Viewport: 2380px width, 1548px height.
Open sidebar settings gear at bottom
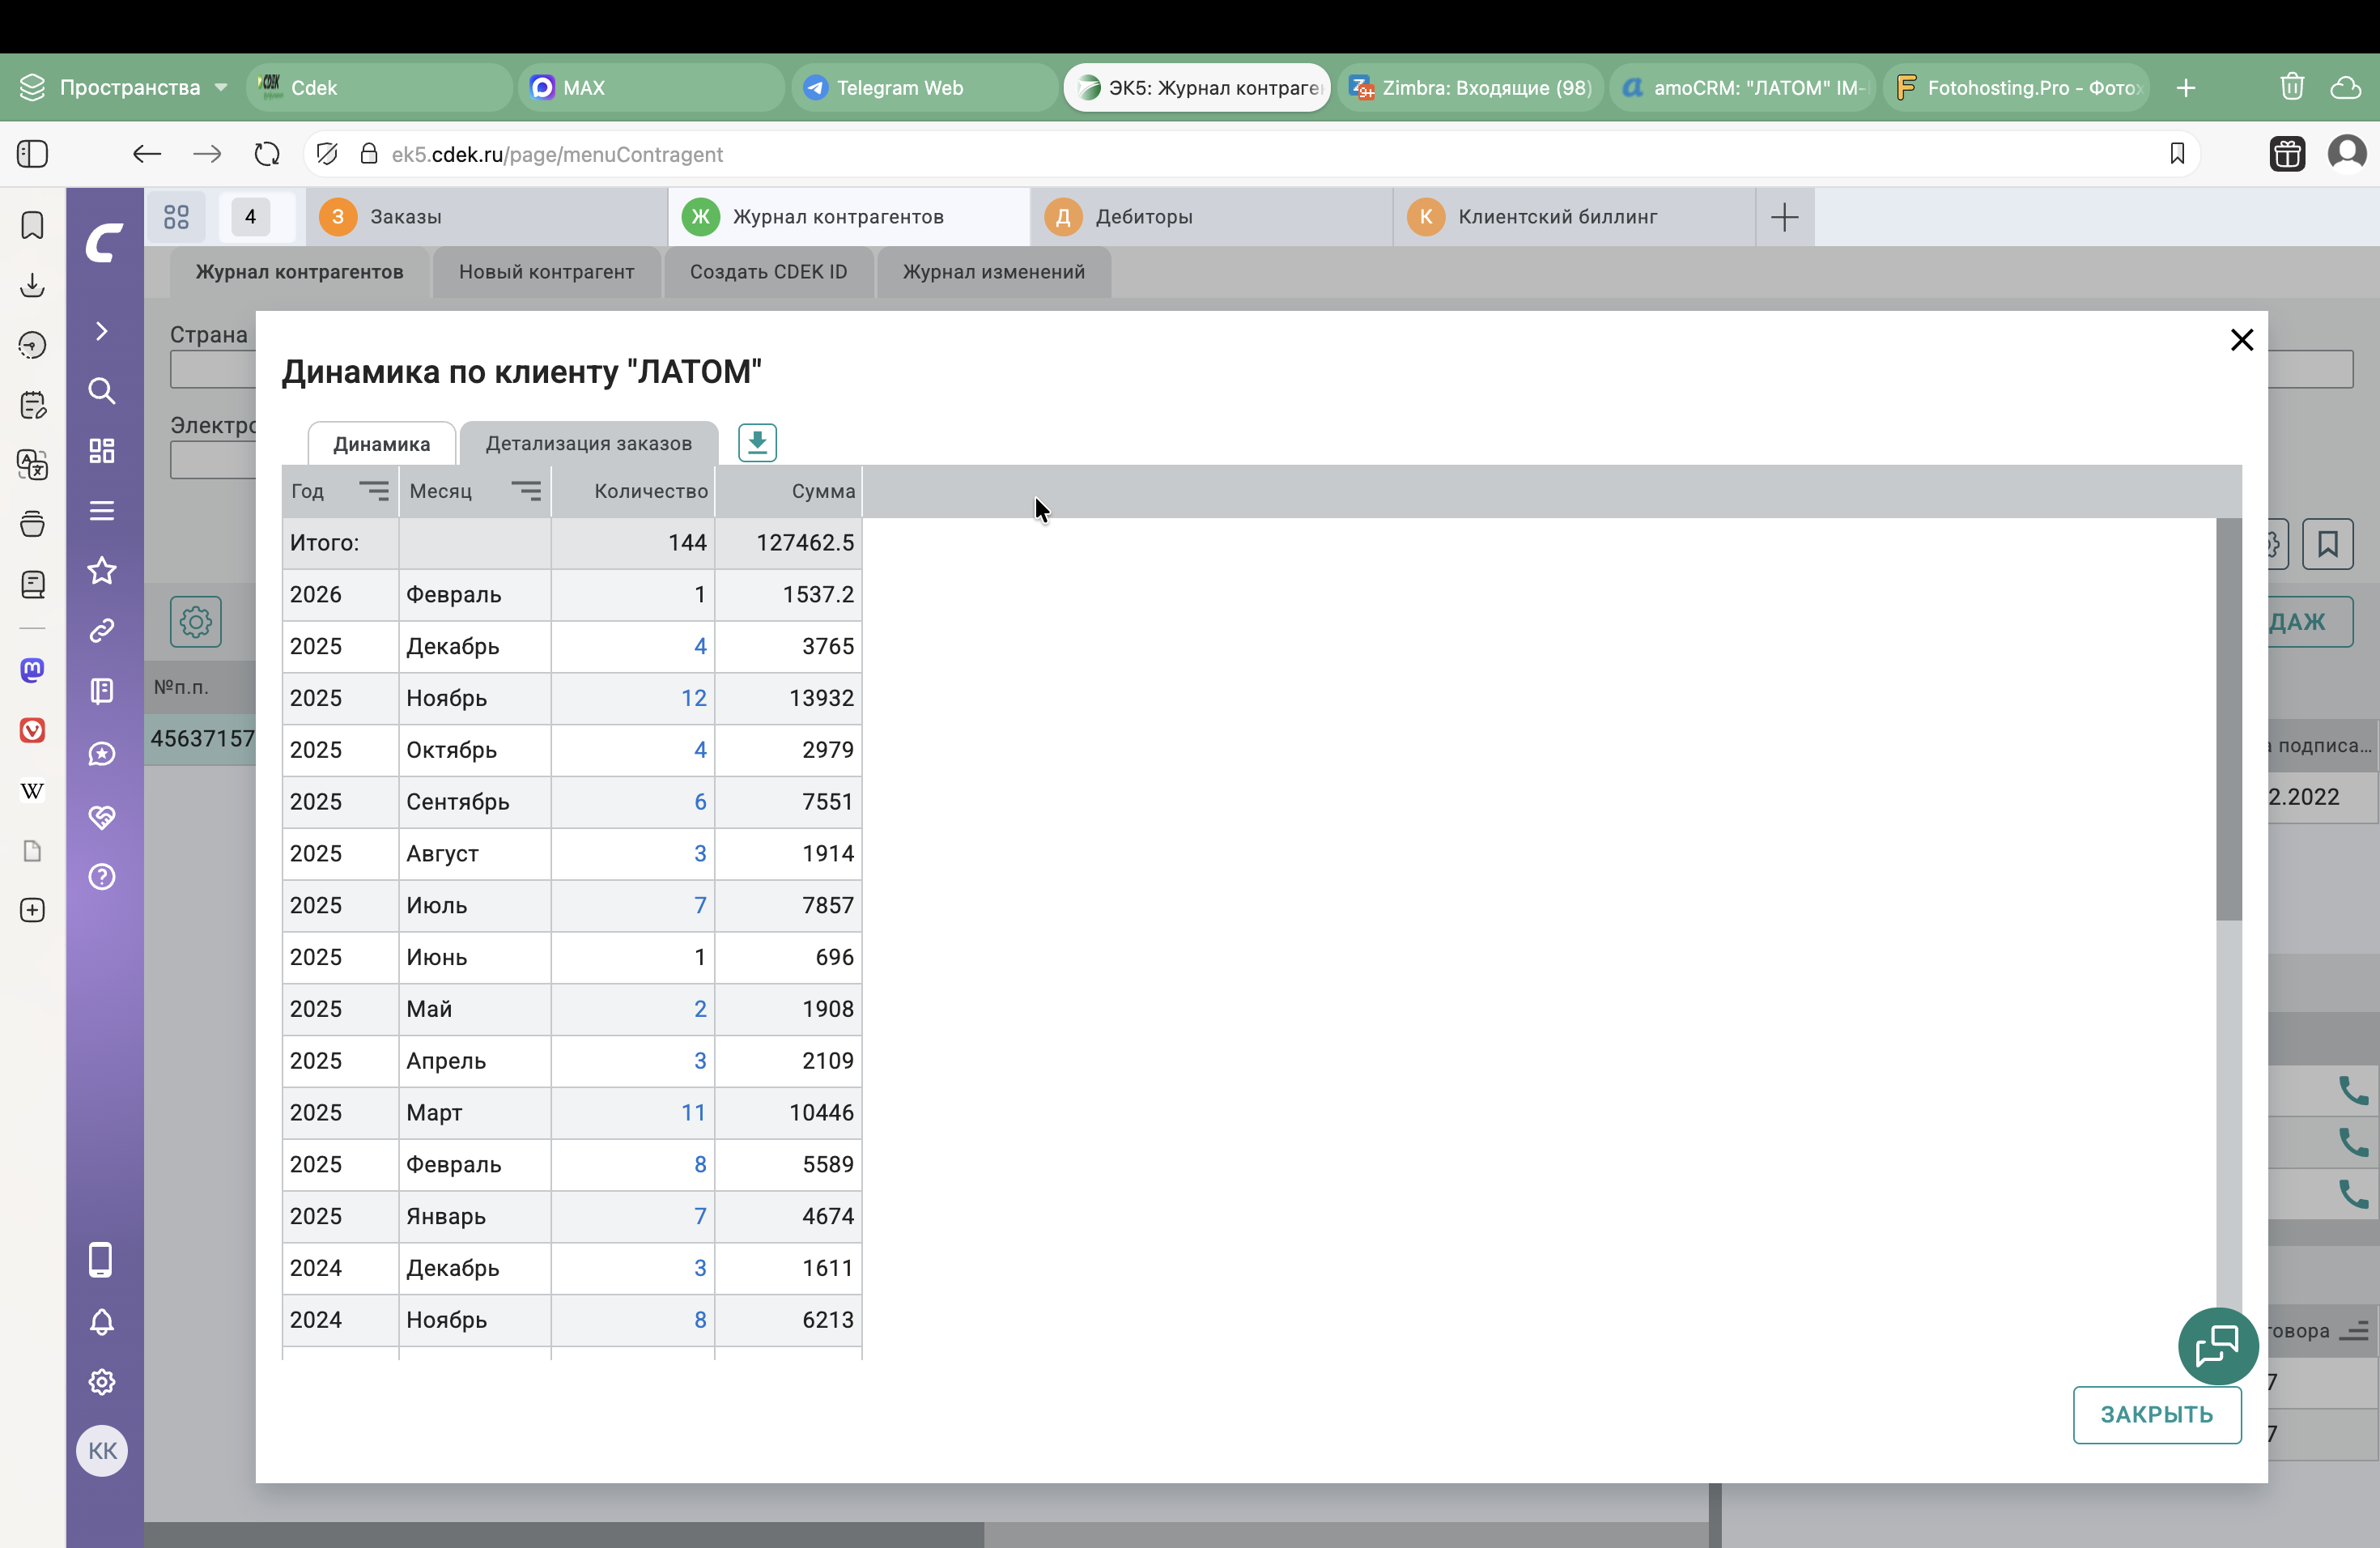102,1382
